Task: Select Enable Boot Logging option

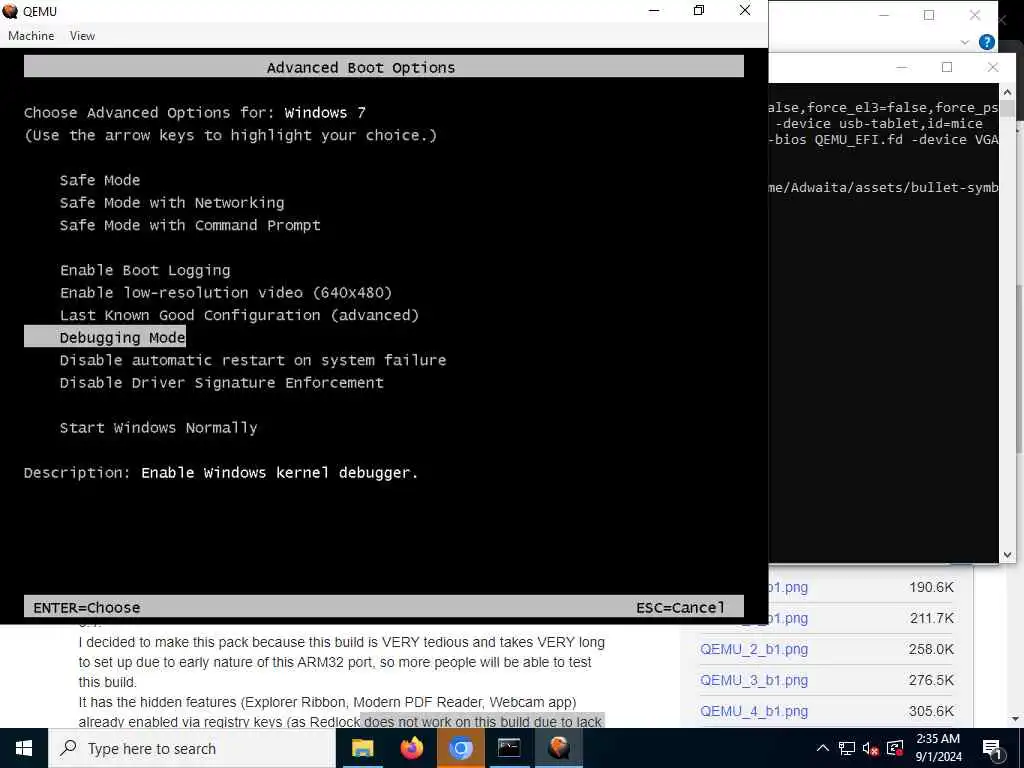Action: coord(145,270)
